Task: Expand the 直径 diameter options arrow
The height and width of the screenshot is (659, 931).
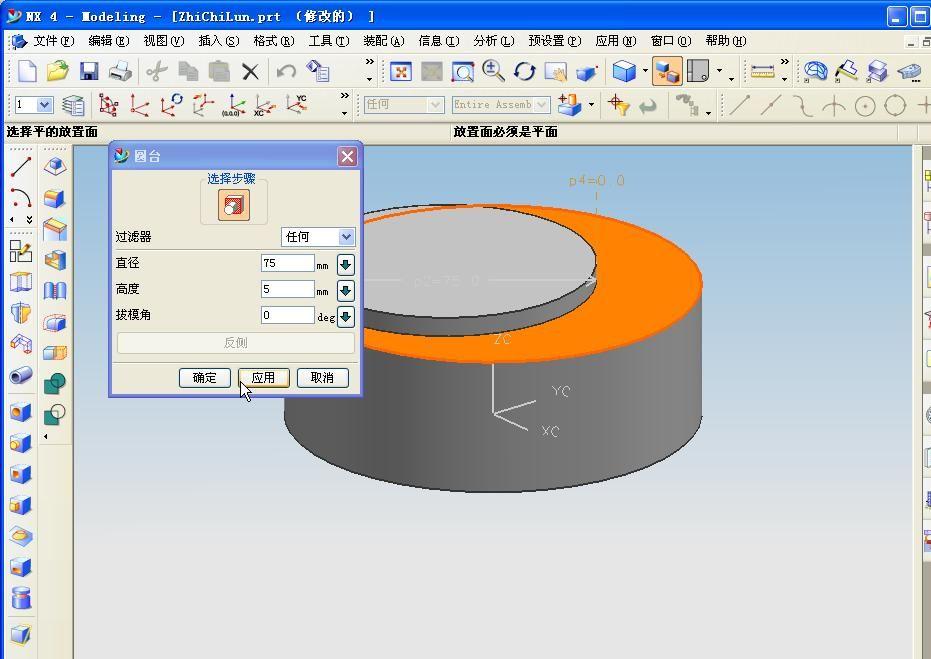Action: click(345, 264)
